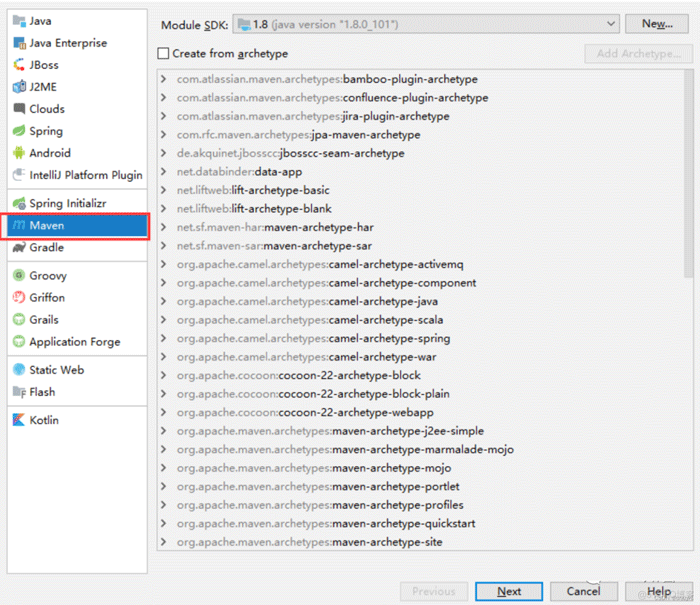Expand maven-archetype-quickstart entry

163,523
